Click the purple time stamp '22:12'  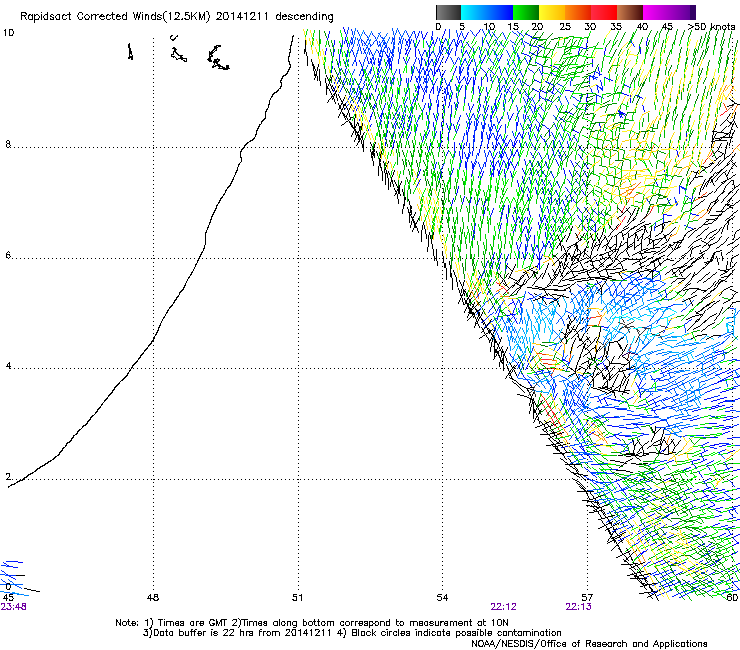[x=504, y=607]
